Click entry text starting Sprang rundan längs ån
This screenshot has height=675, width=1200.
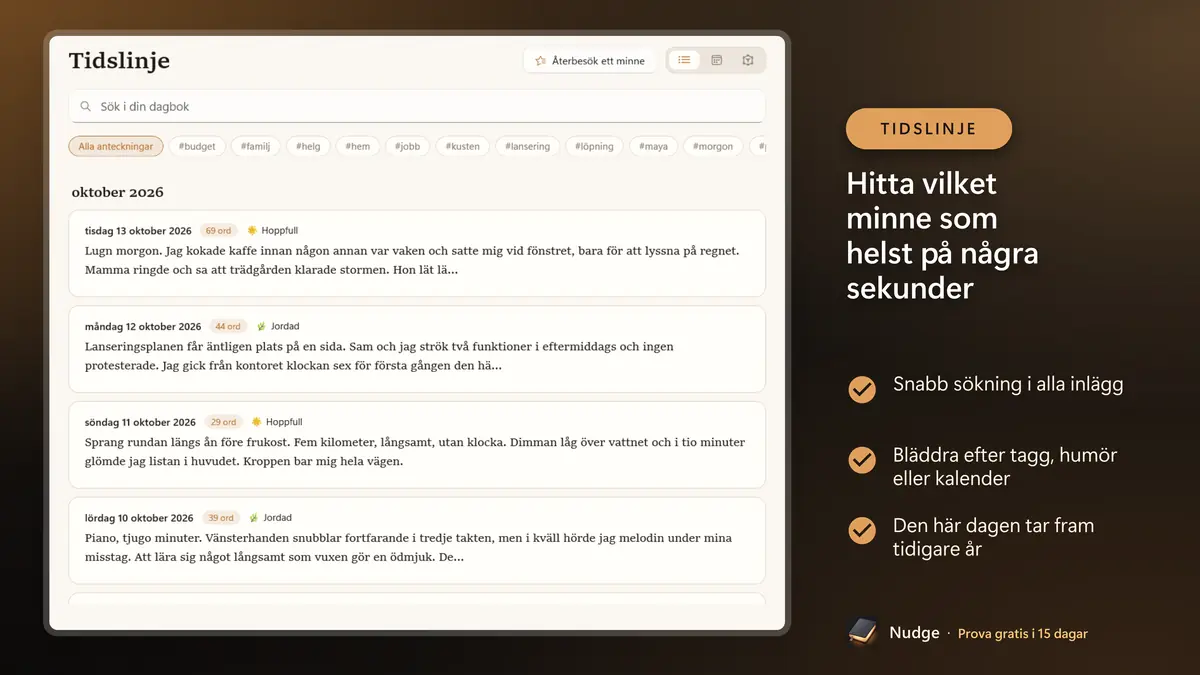coord(415,452)
